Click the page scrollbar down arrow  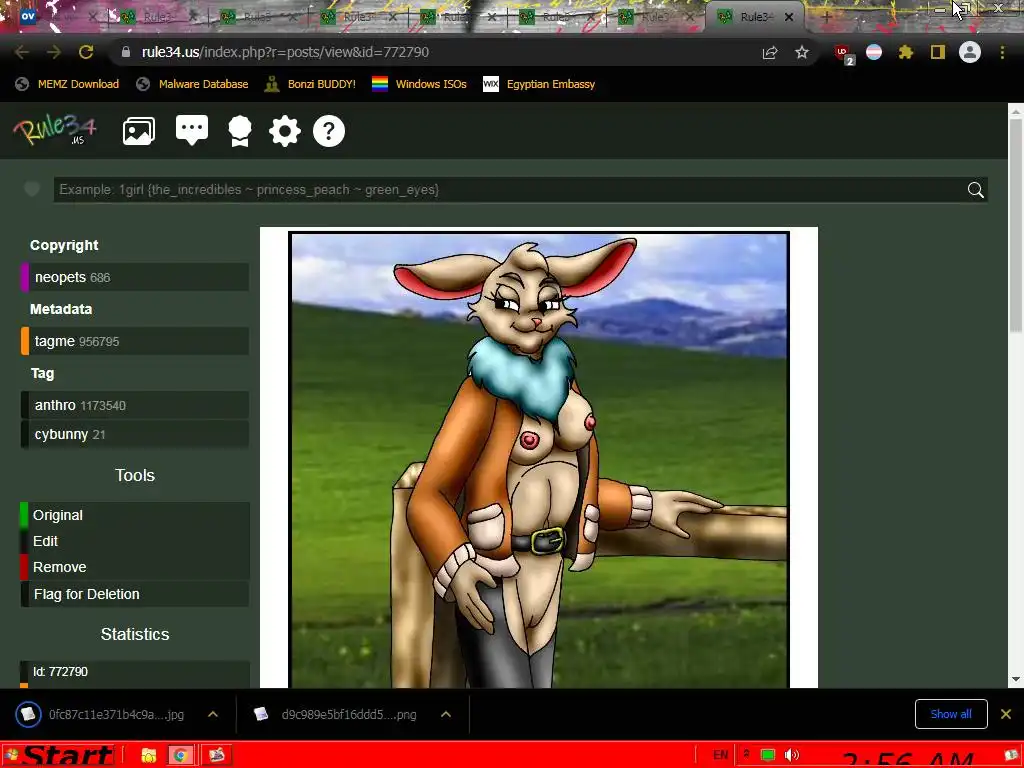coord(1016,679)
